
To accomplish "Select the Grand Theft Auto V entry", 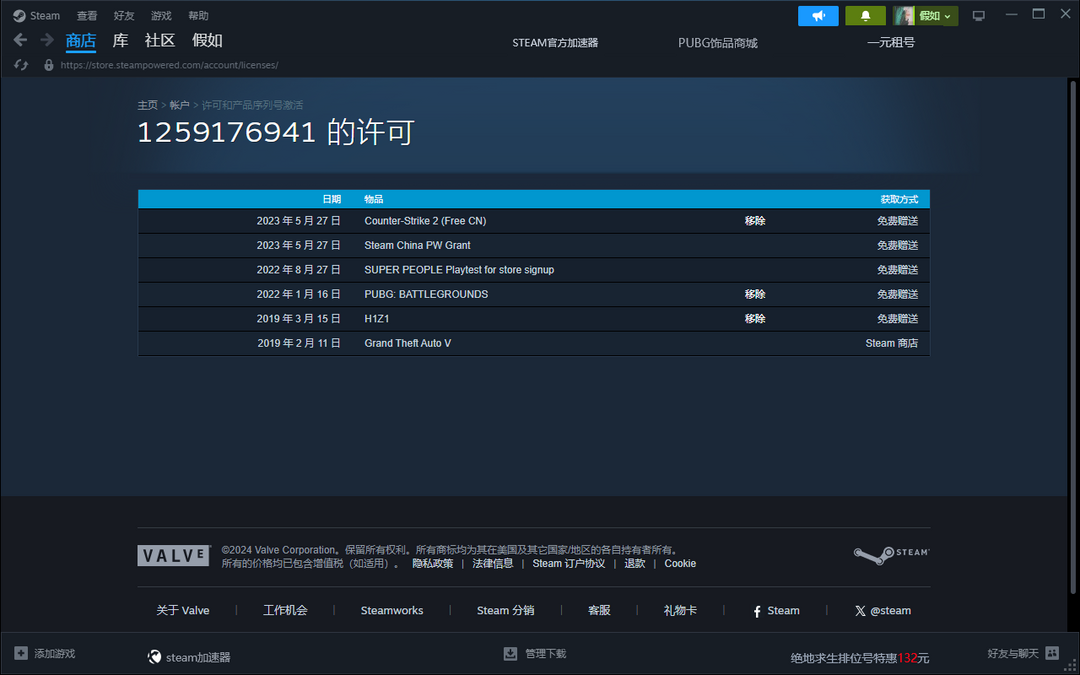I will point(408,343).
